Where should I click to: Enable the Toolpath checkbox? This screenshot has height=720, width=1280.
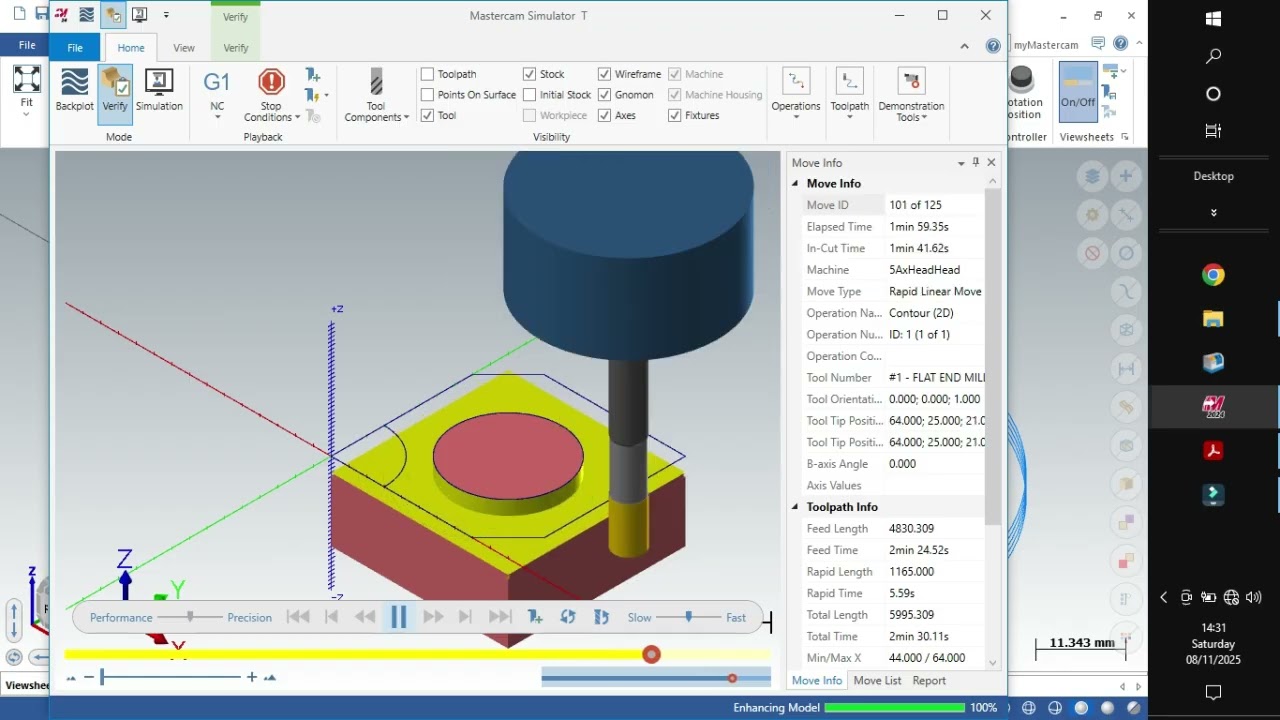click(427, 74)
